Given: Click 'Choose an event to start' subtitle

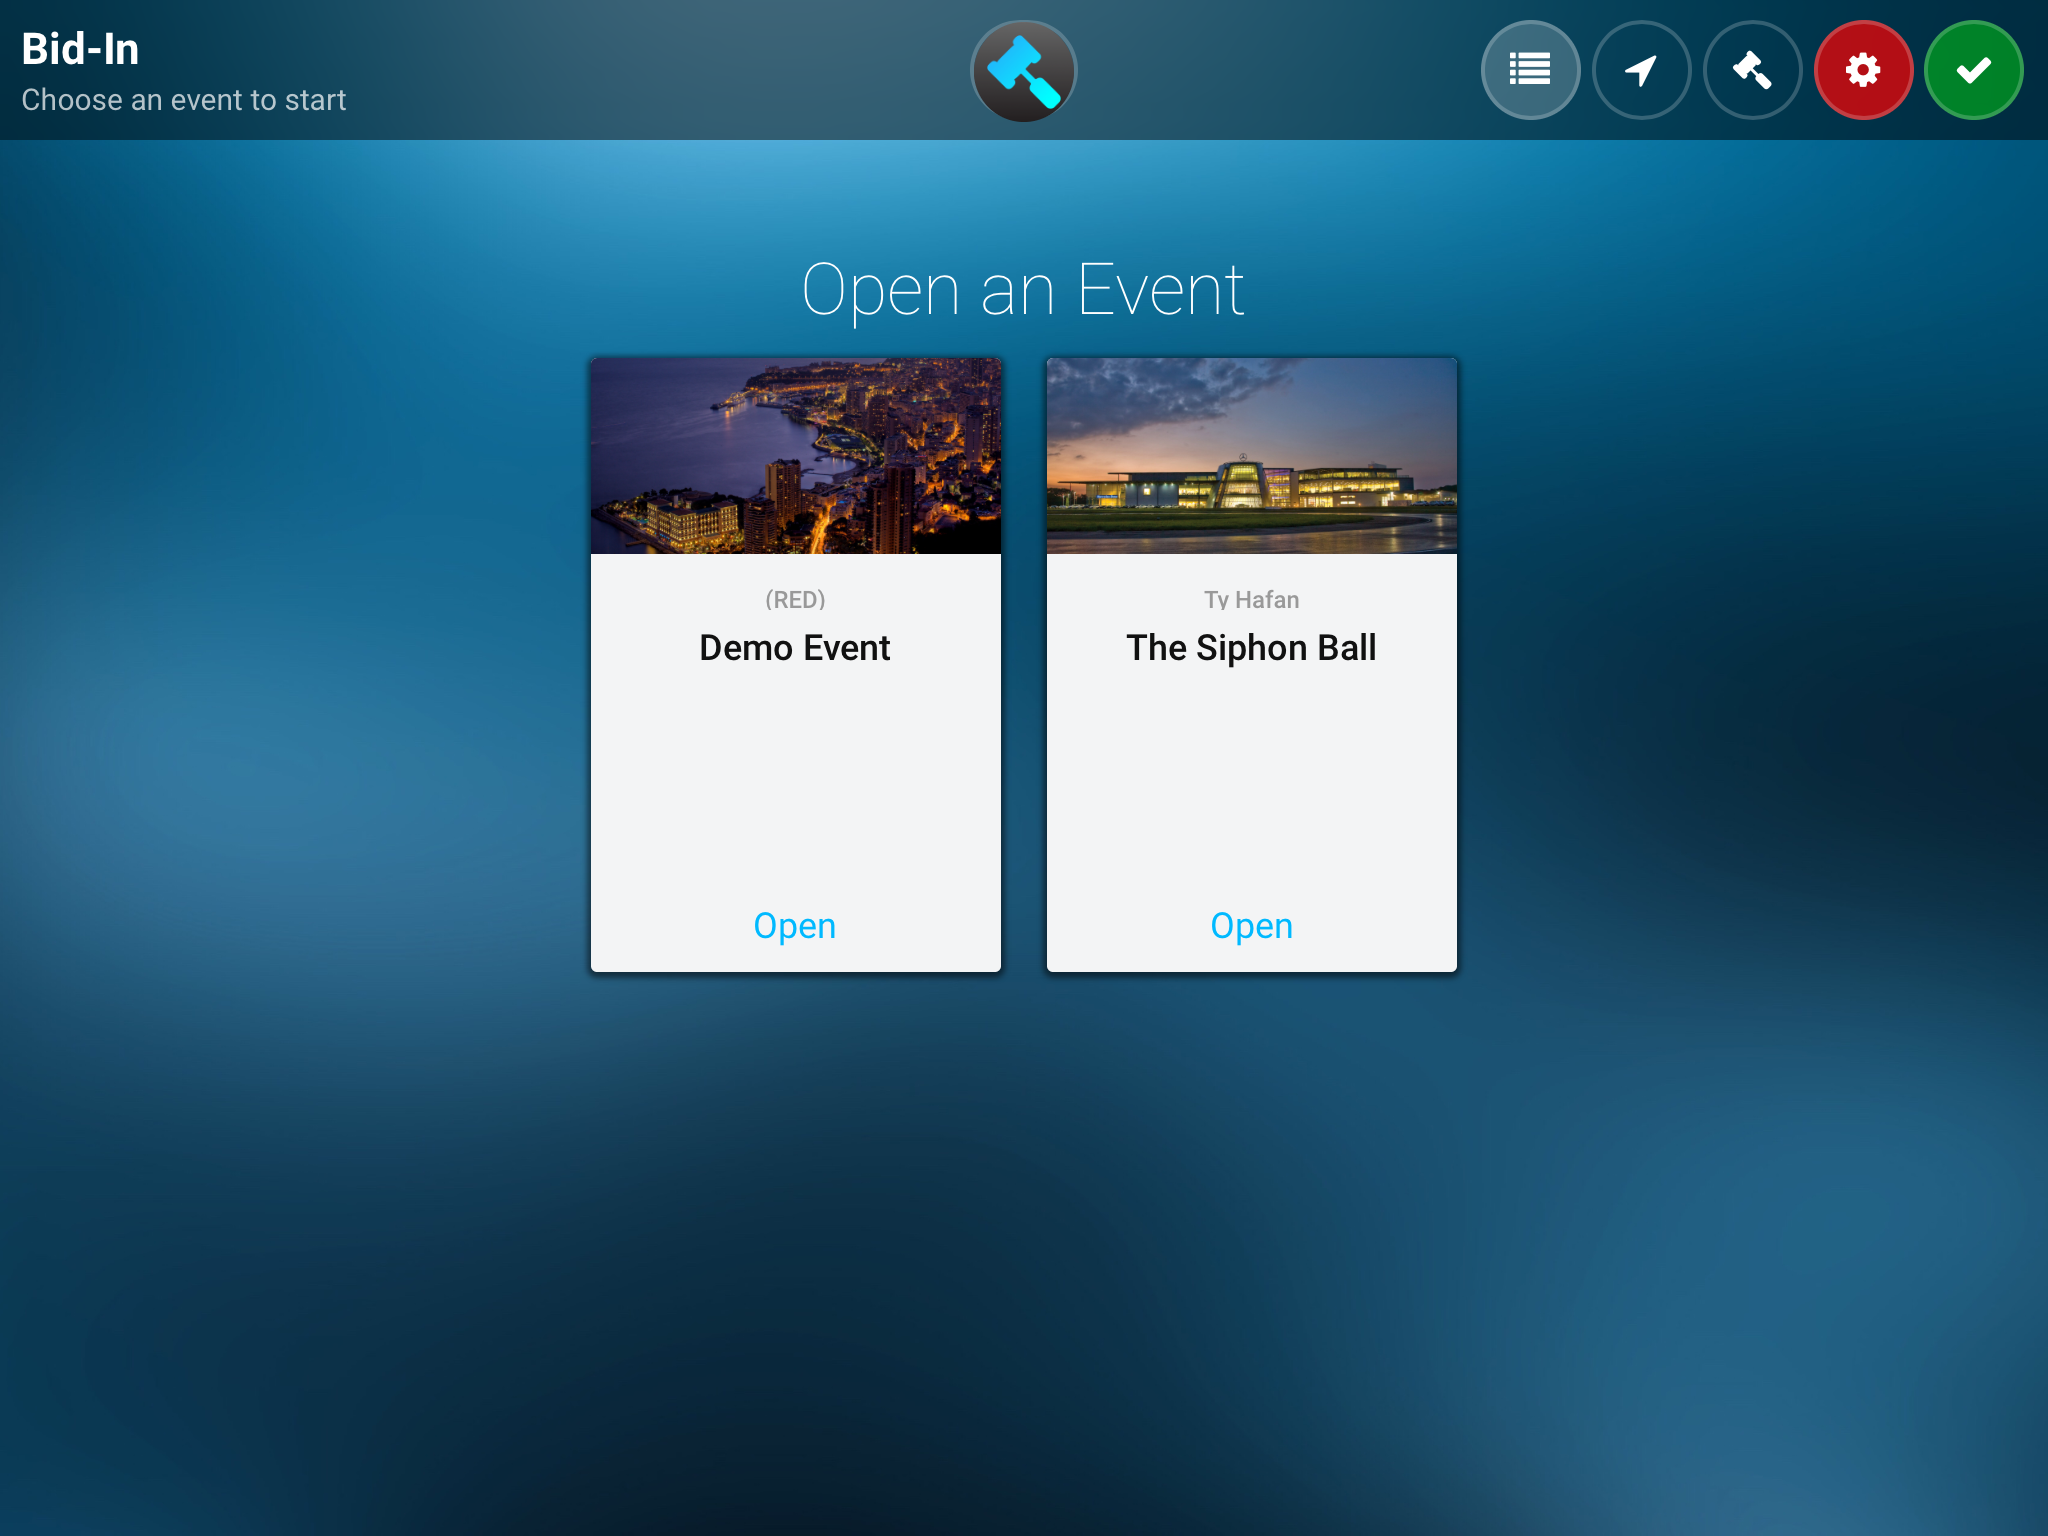Looking at the screenshot, I should coord(184,100).
